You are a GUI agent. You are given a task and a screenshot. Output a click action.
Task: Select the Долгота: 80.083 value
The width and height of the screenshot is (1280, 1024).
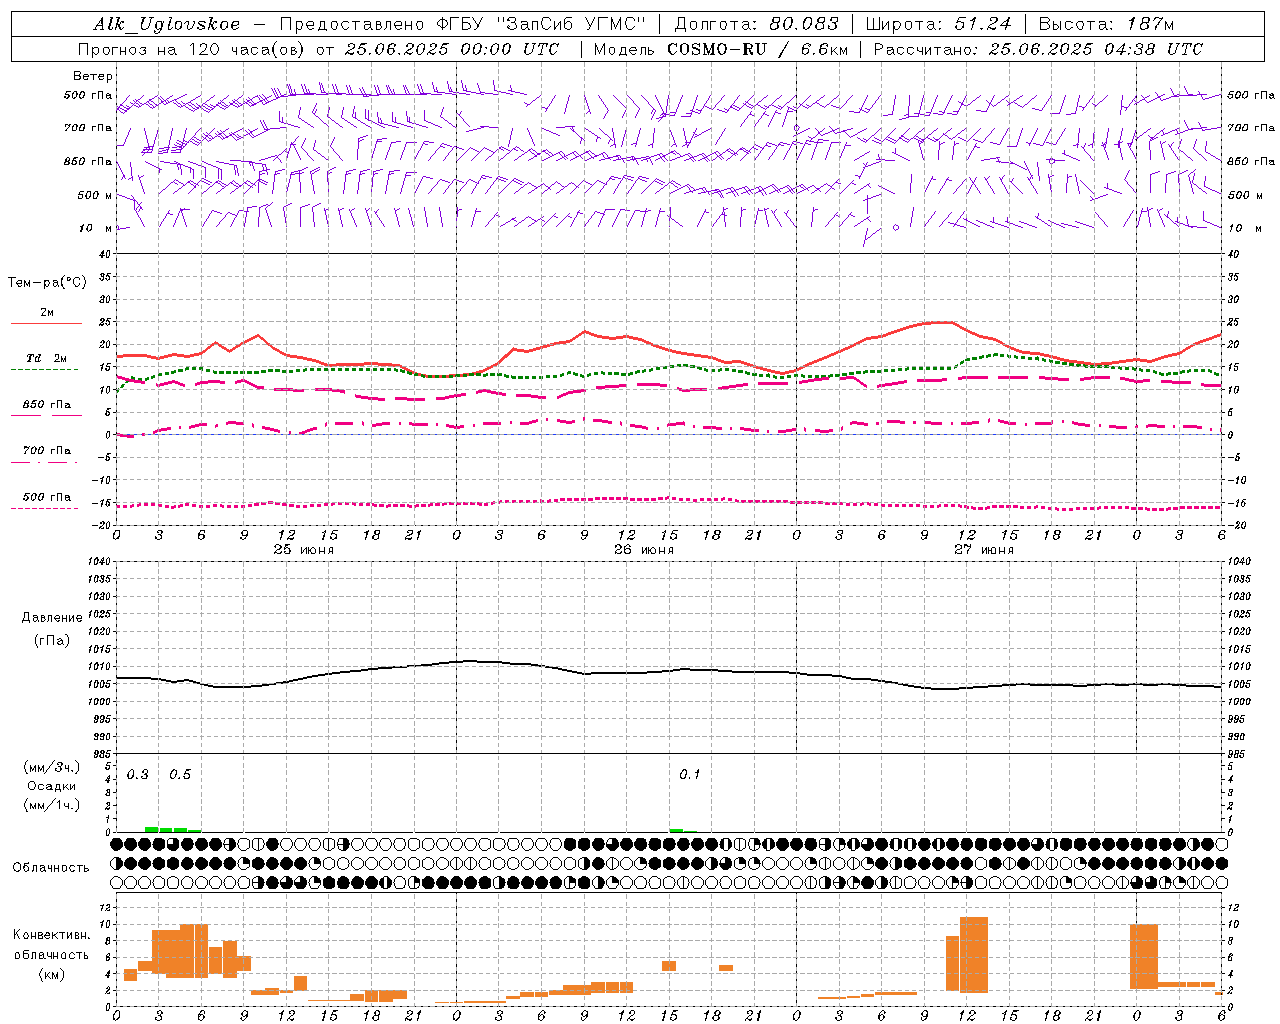coord(757,24)
